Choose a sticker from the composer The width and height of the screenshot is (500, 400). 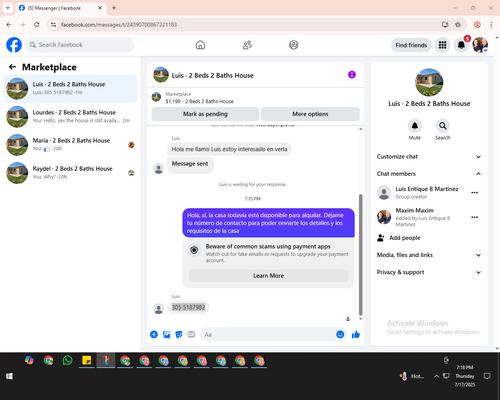click(x=179, y=334)
